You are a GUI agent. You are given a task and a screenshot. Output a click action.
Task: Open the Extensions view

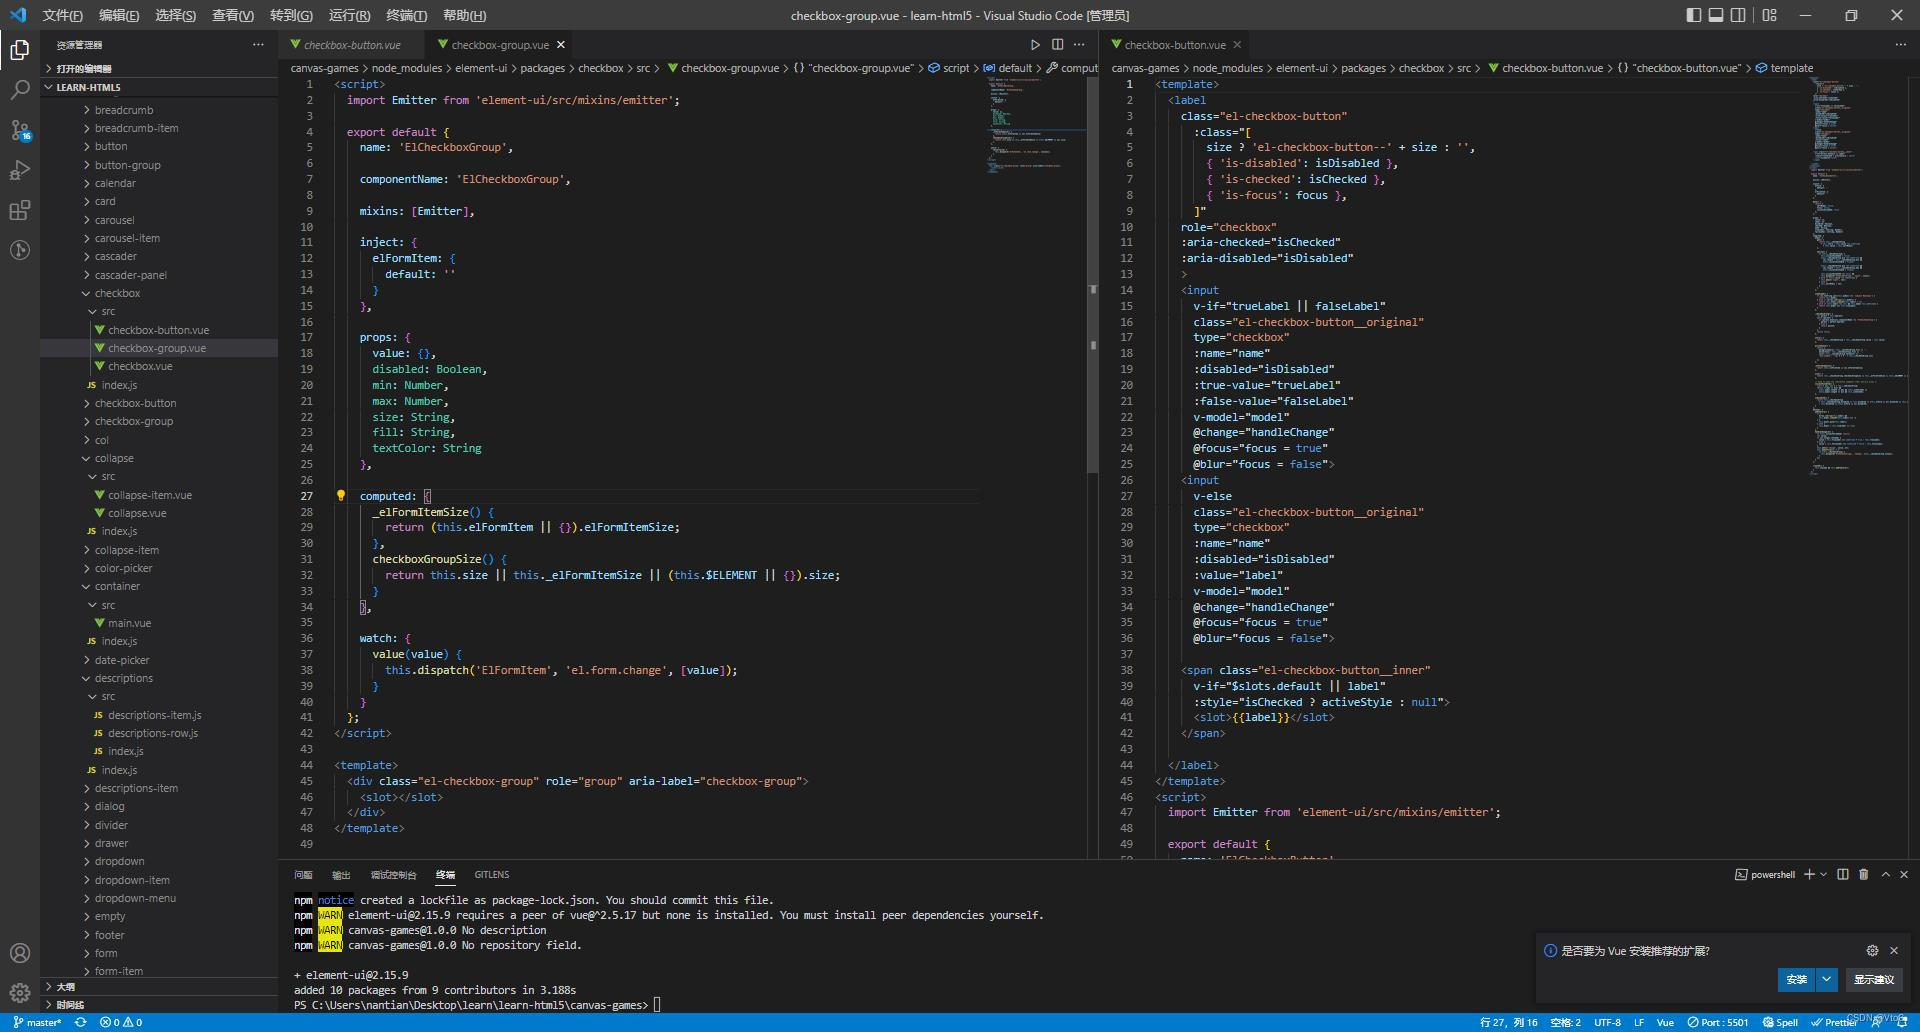coord(20,210)
